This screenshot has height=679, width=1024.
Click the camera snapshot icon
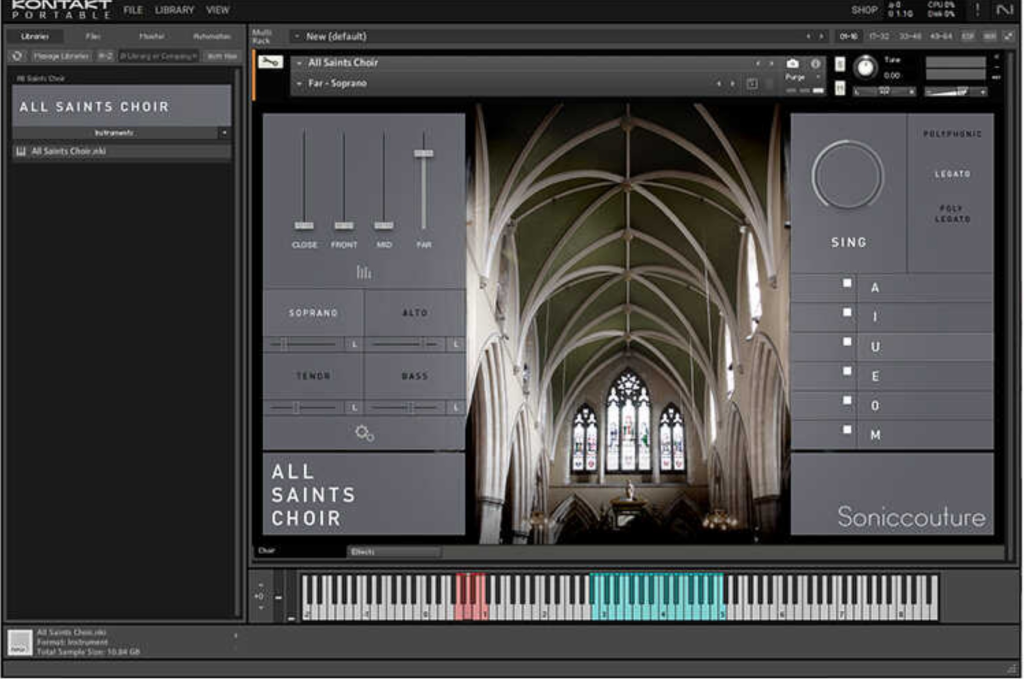click(792, 63)
